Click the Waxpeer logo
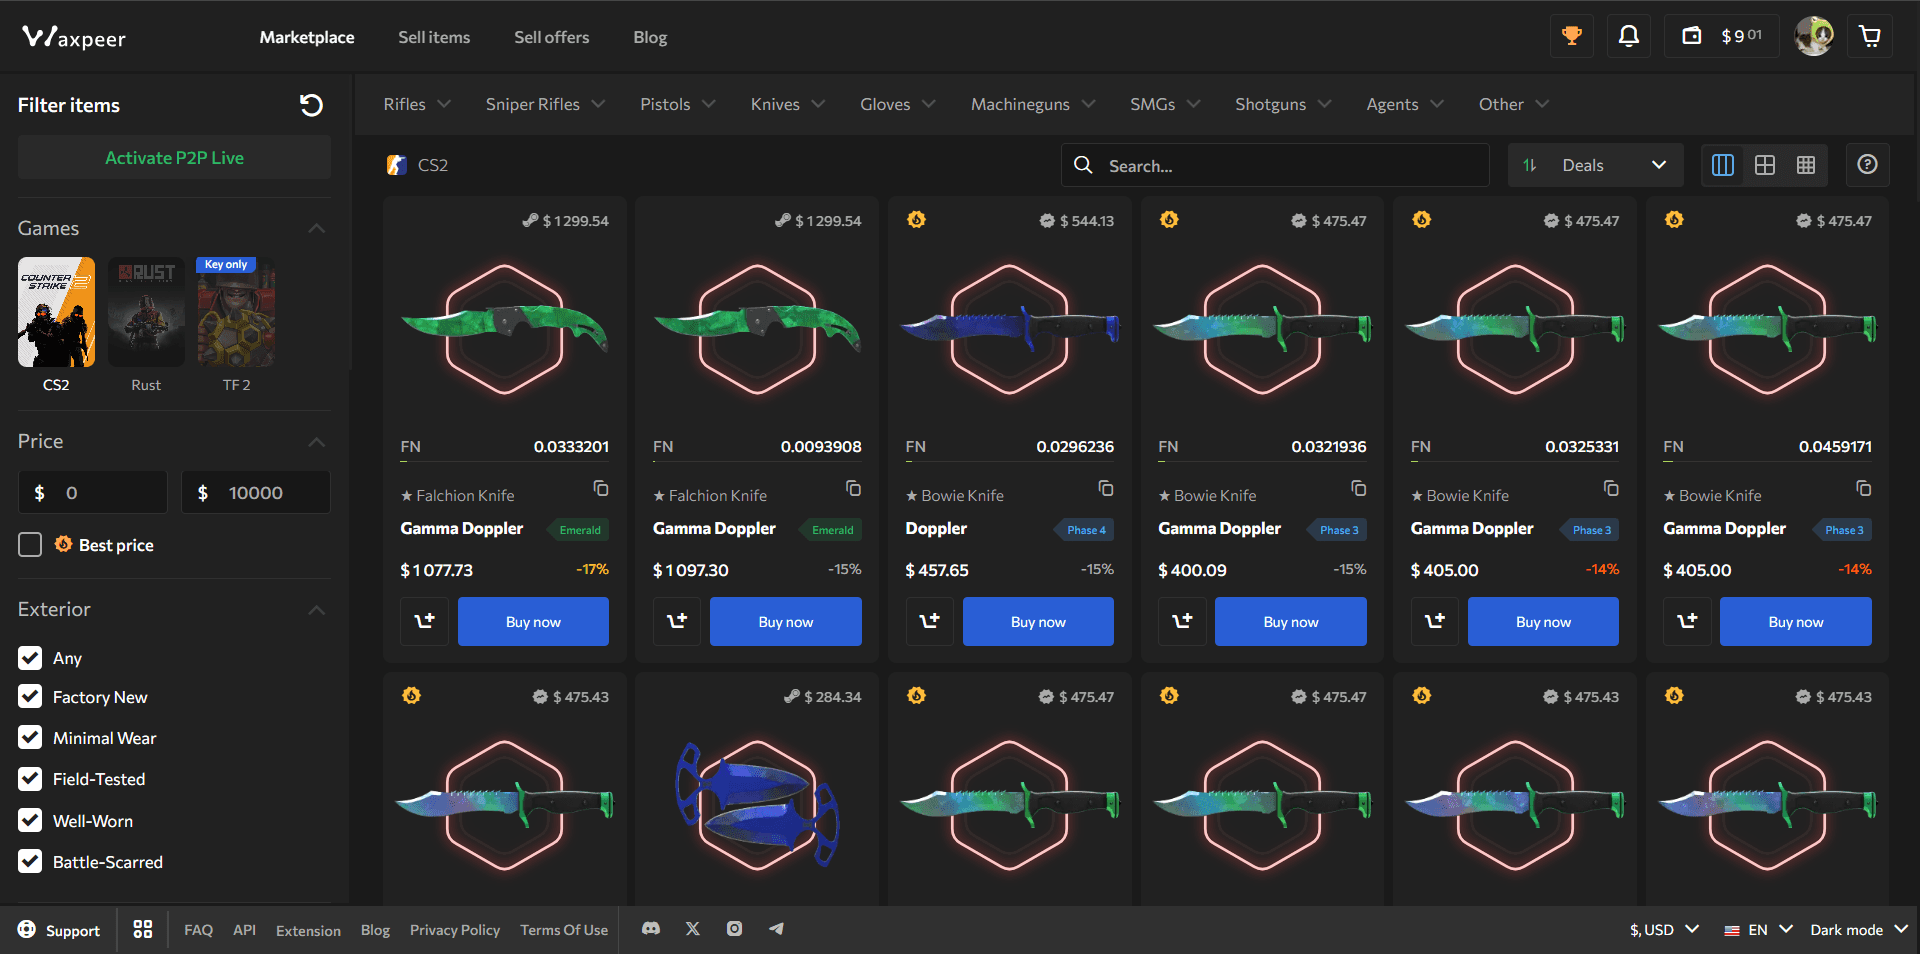The height and width of the screenshot is (954, 1920). pos(74,38)
